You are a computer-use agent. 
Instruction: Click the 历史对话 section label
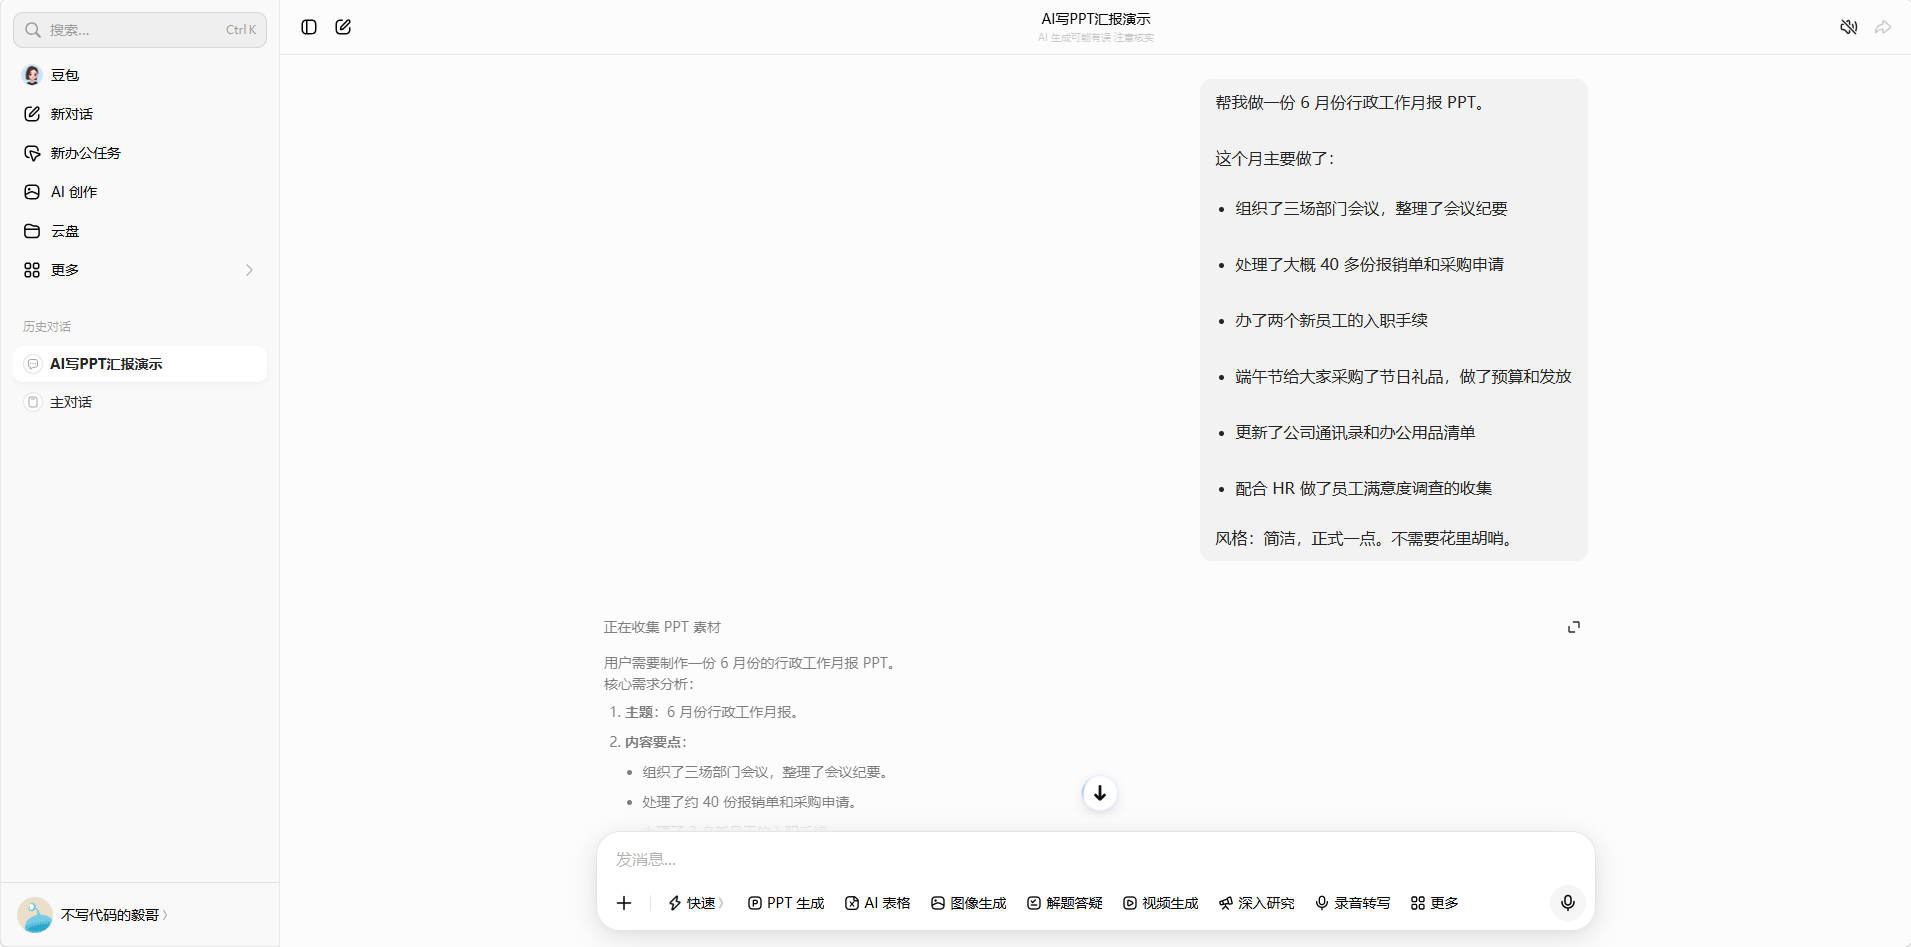click(47, 327)
